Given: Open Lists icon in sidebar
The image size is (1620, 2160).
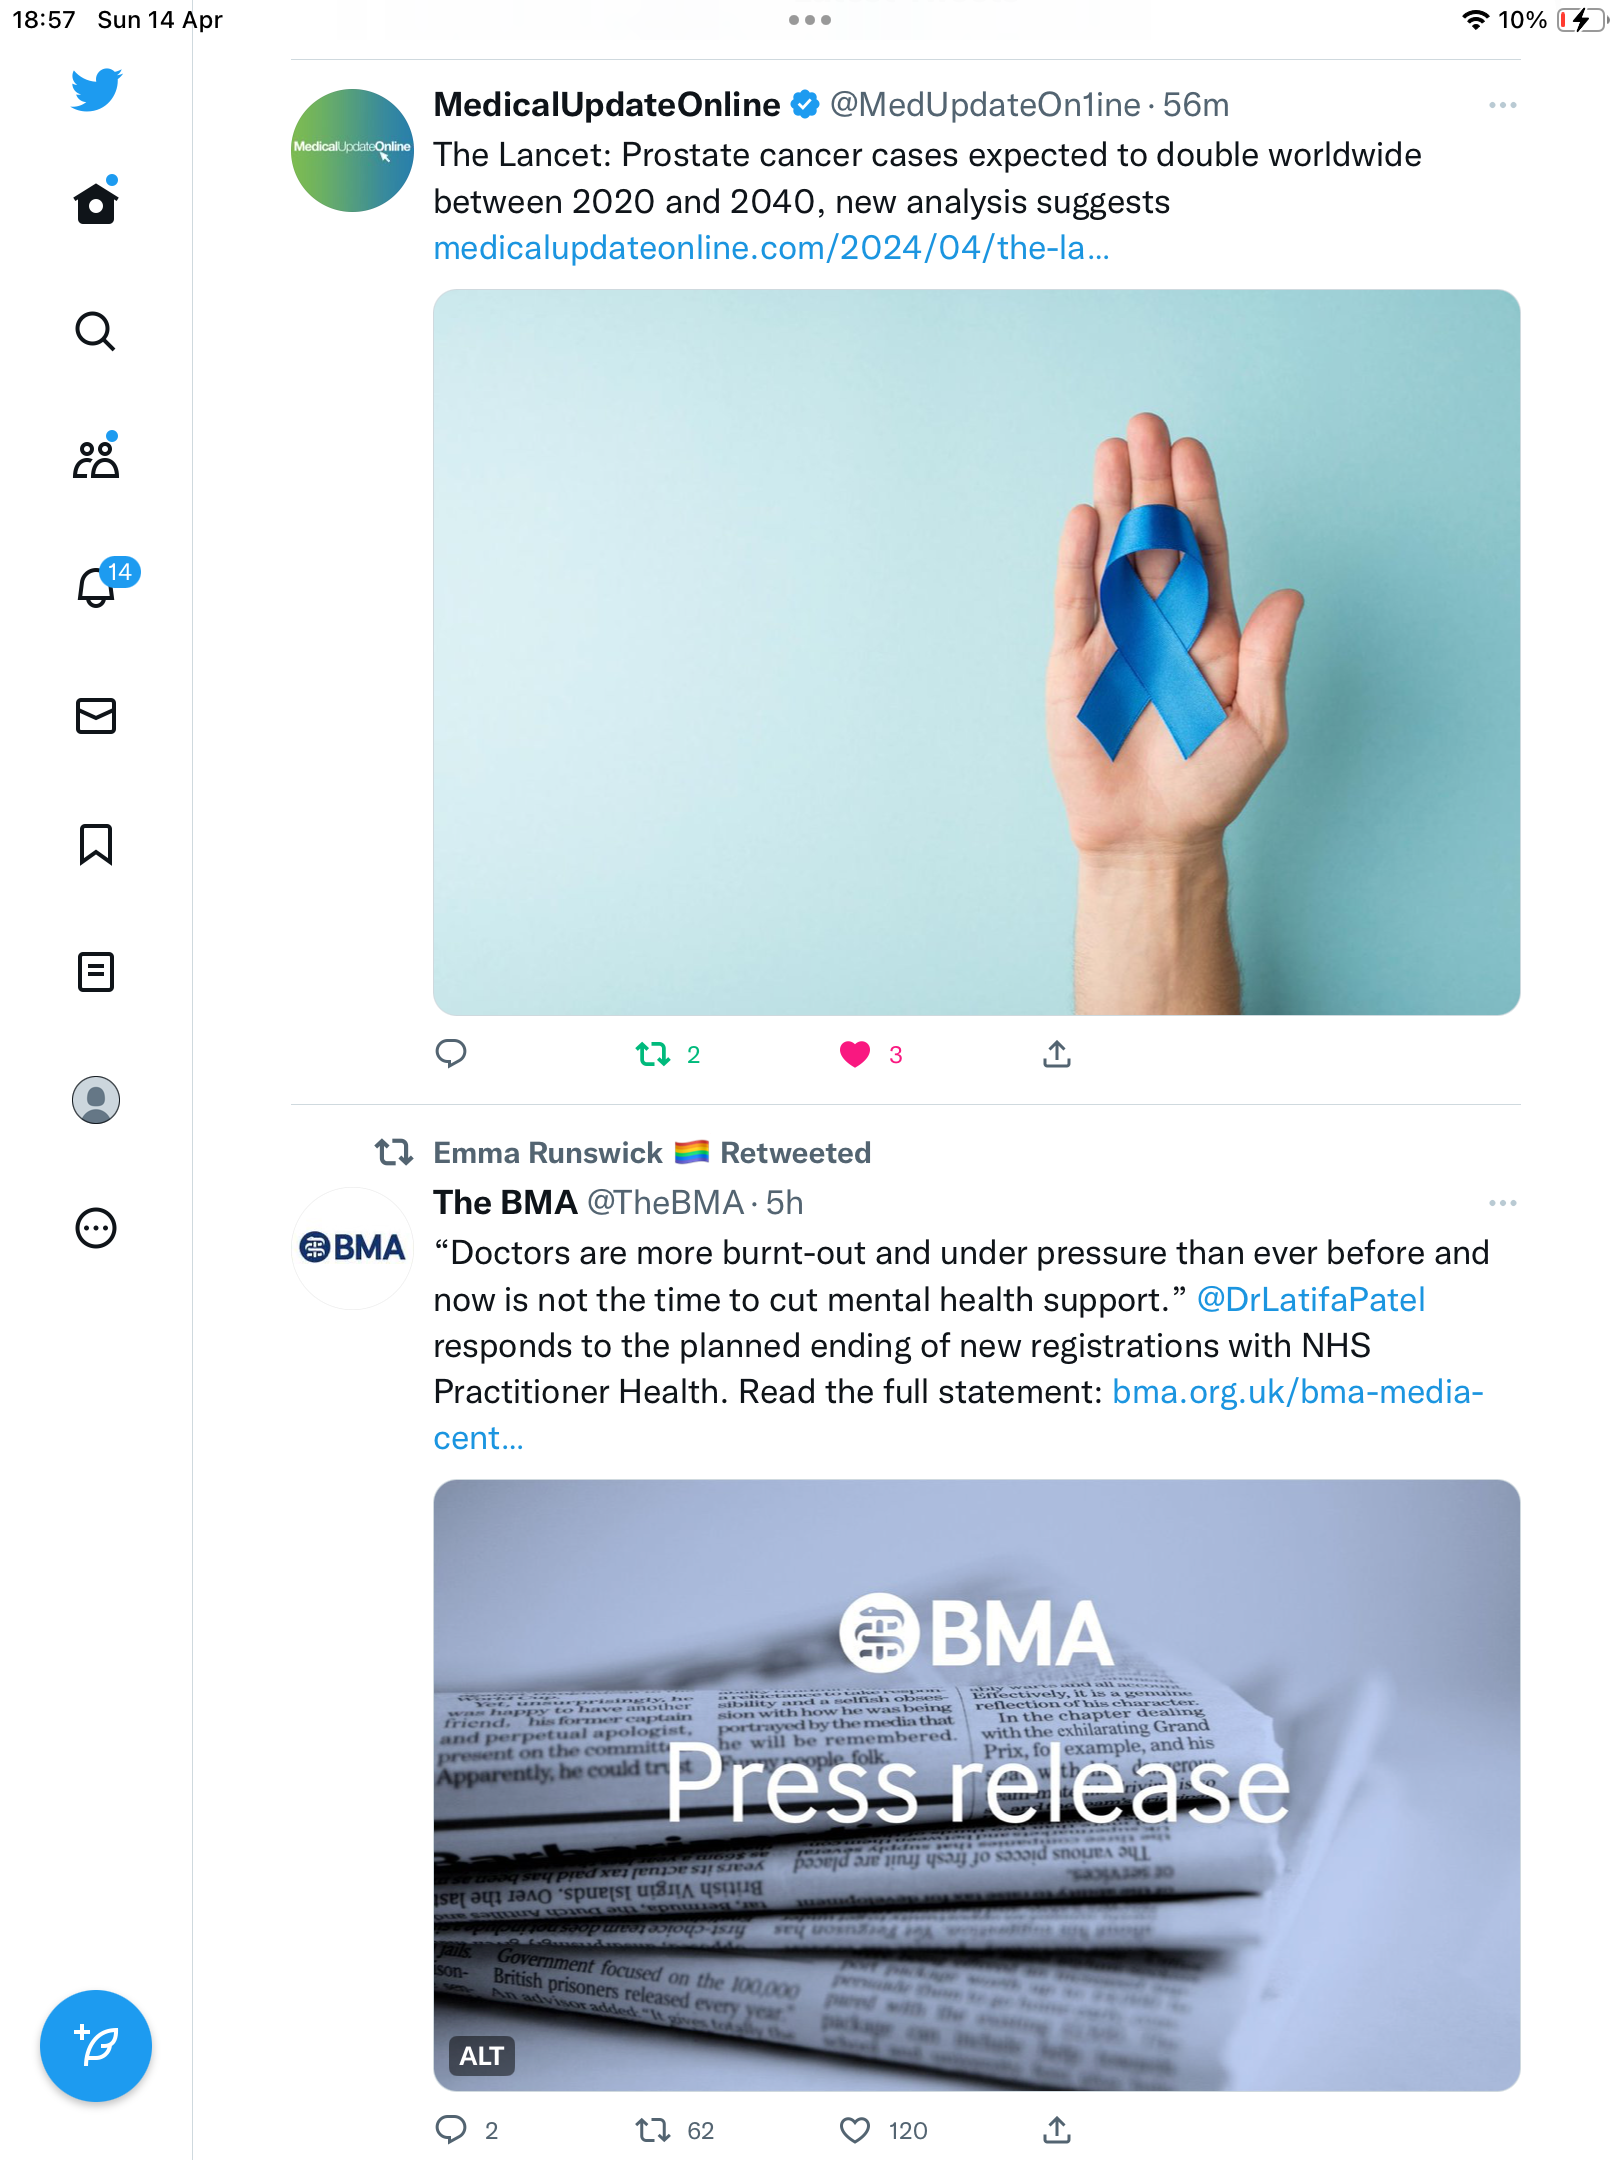Looking at the screenshot, I should (x=96, y=972).
